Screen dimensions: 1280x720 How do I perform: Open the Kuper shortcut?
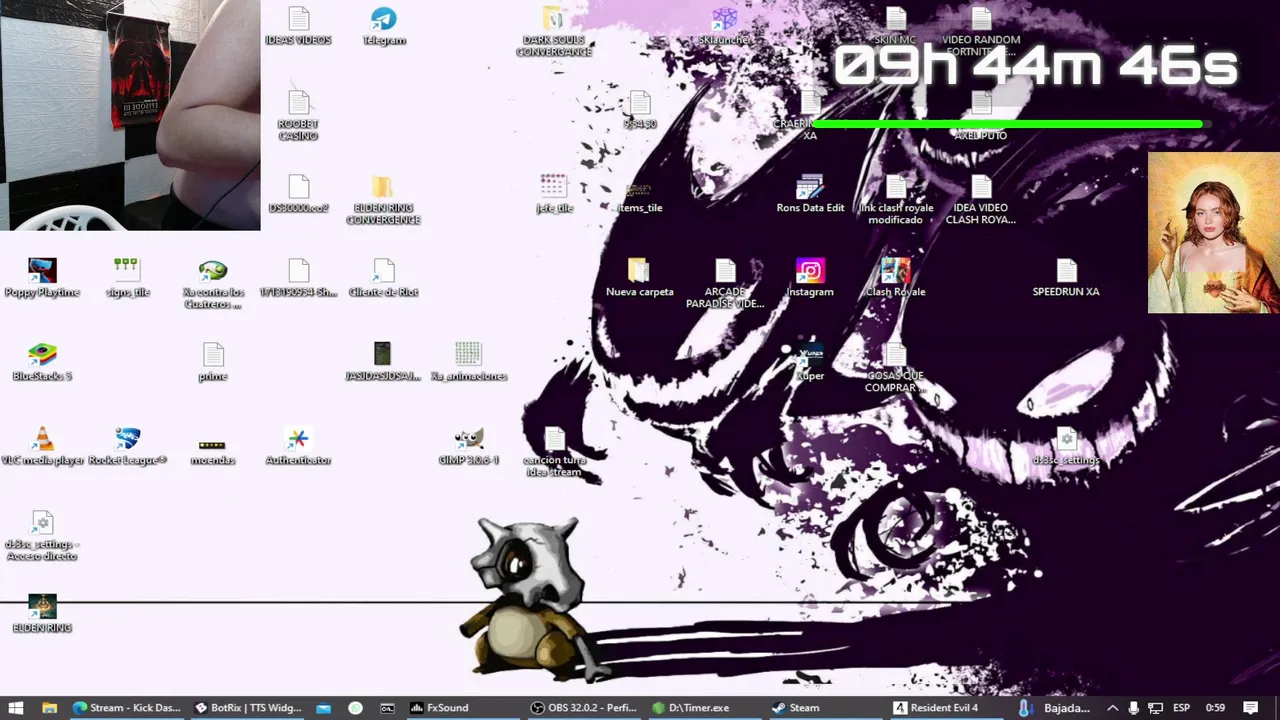810,362
